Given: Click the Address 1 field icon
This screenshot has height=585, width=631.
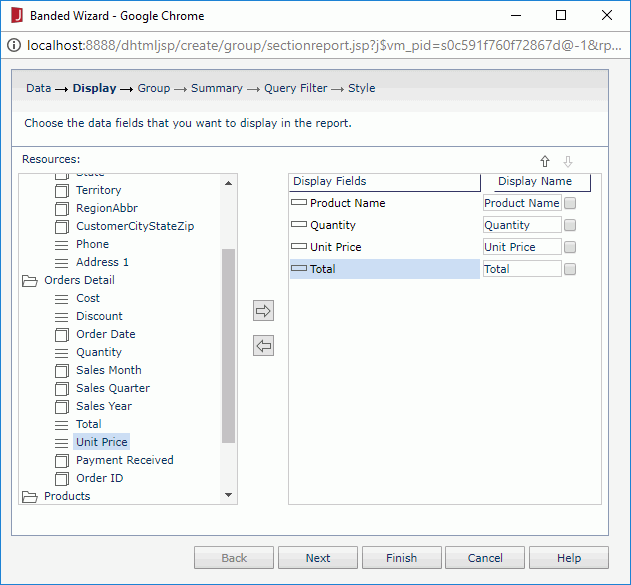Looking at the screenshot, I should [x=62, y=263].
